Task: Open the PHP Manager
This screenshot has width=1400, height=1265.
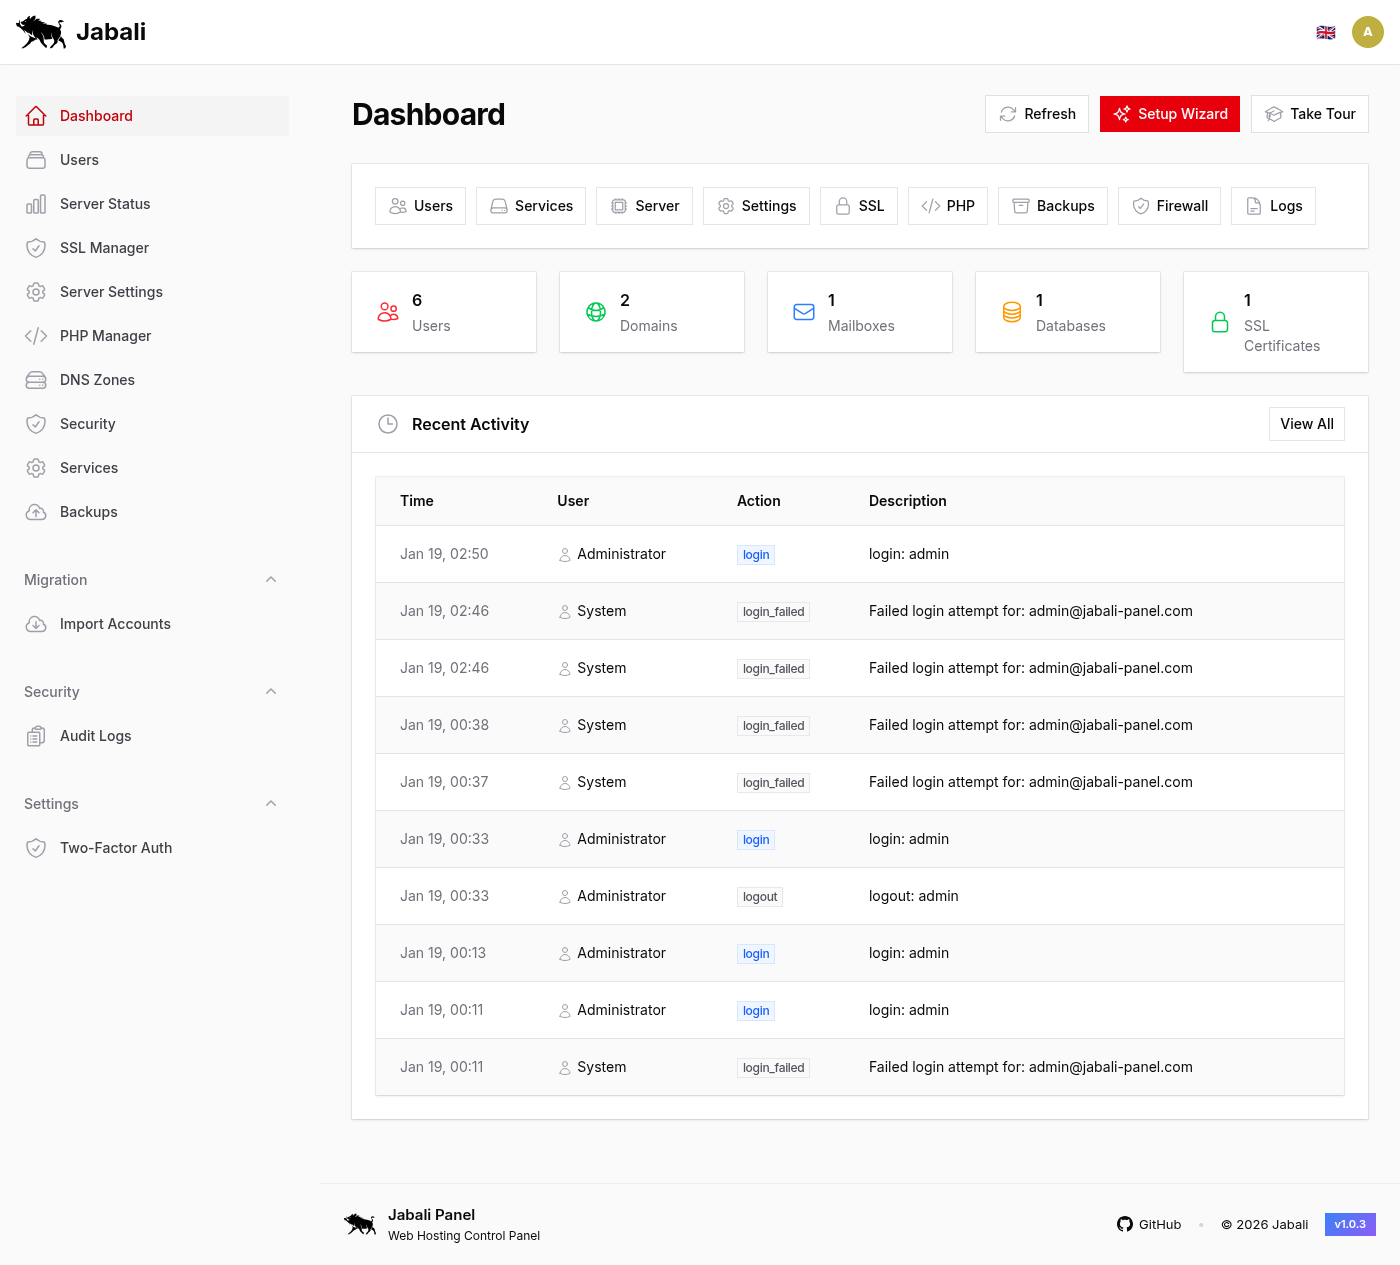Action: coord(105,336)
